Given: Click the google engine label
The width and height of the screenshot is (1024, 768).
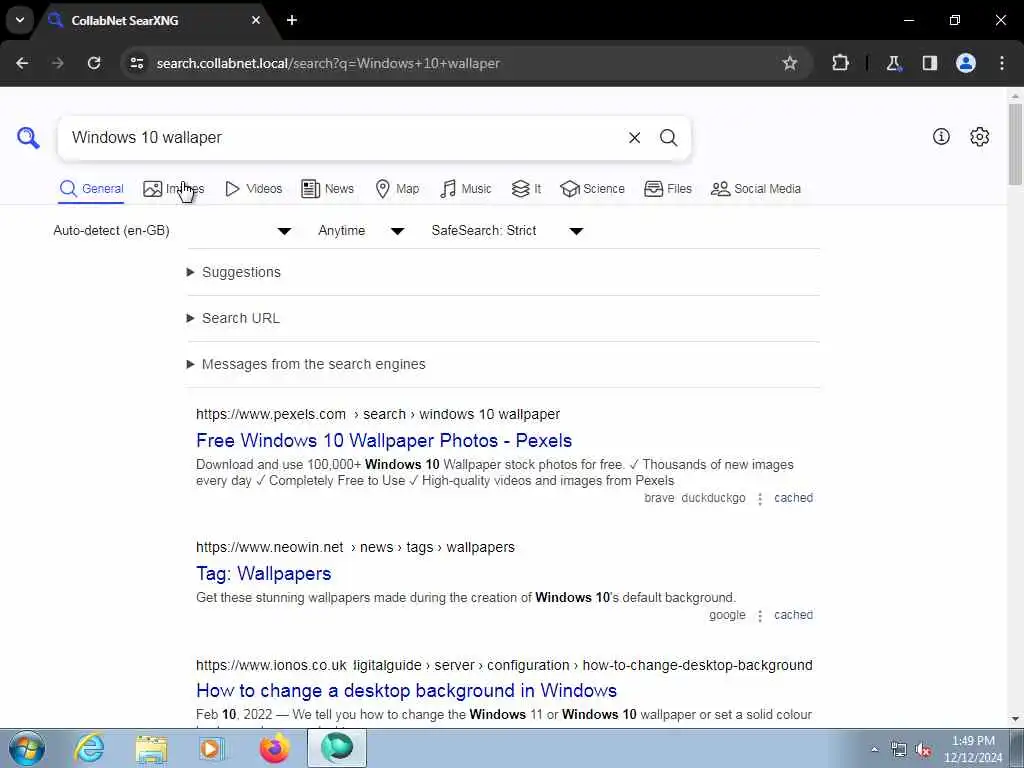Looking at the screenshot, I should 727,615.
